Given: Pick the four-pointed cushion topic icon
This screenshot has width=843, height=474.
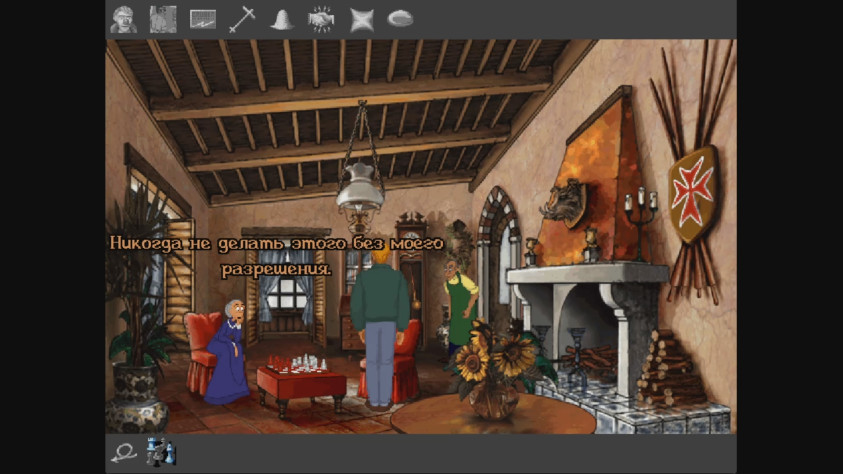Looking at the screenshot, I should pyautogui.click(x=361, y=20).
